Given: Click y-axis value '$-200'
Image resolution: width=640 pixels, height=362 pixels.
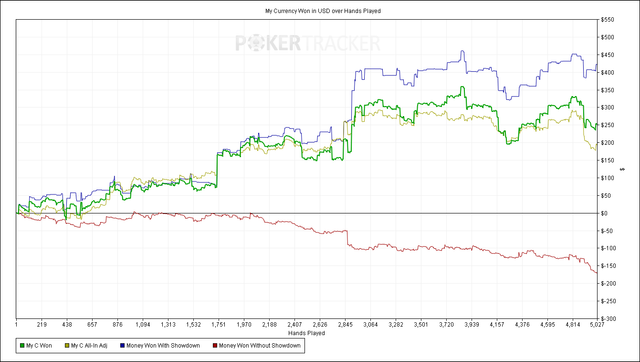Looking at the screenshot, I should [608, 283].
